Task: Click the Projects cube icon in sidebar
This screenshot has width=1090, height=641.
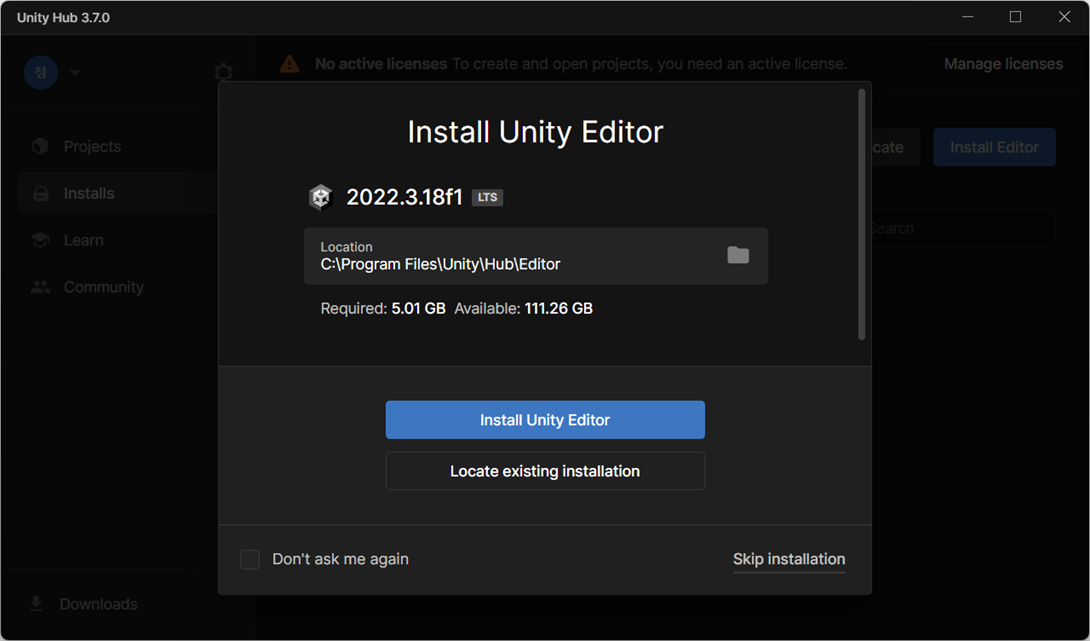Action: pos(40,146)
